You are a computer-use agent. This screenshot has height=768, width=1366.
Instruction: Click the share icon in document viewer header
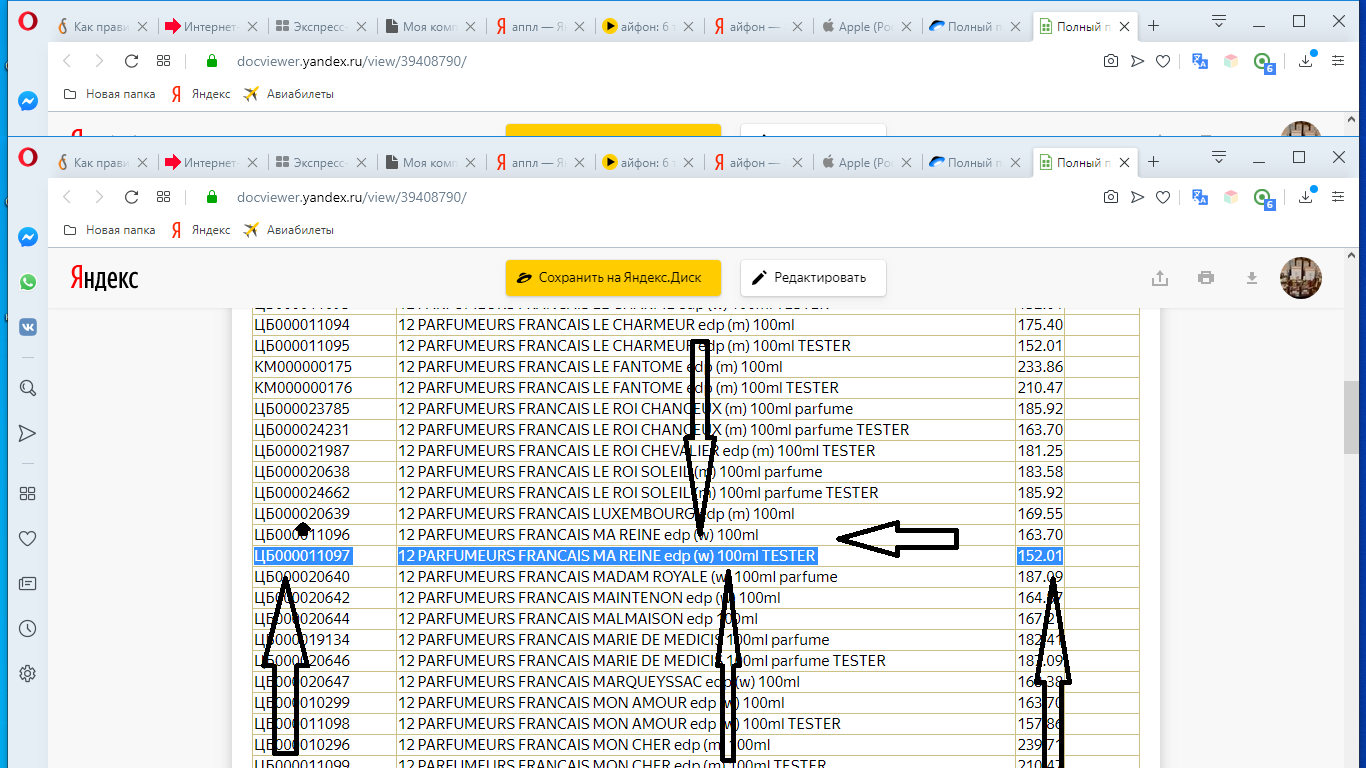point(1160,278)
